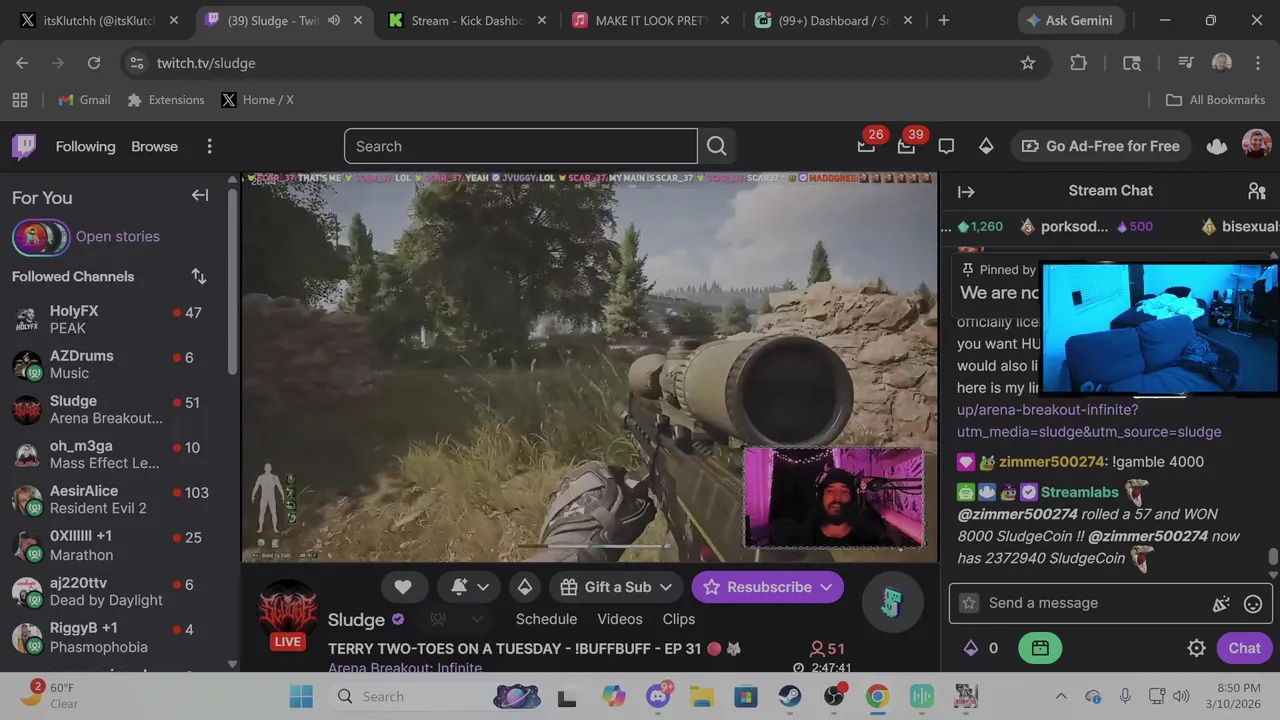Open the Arena Breakout: Infinite category link
The image size is (1280, 720).
pyautogui.click(x=405, y=668)
